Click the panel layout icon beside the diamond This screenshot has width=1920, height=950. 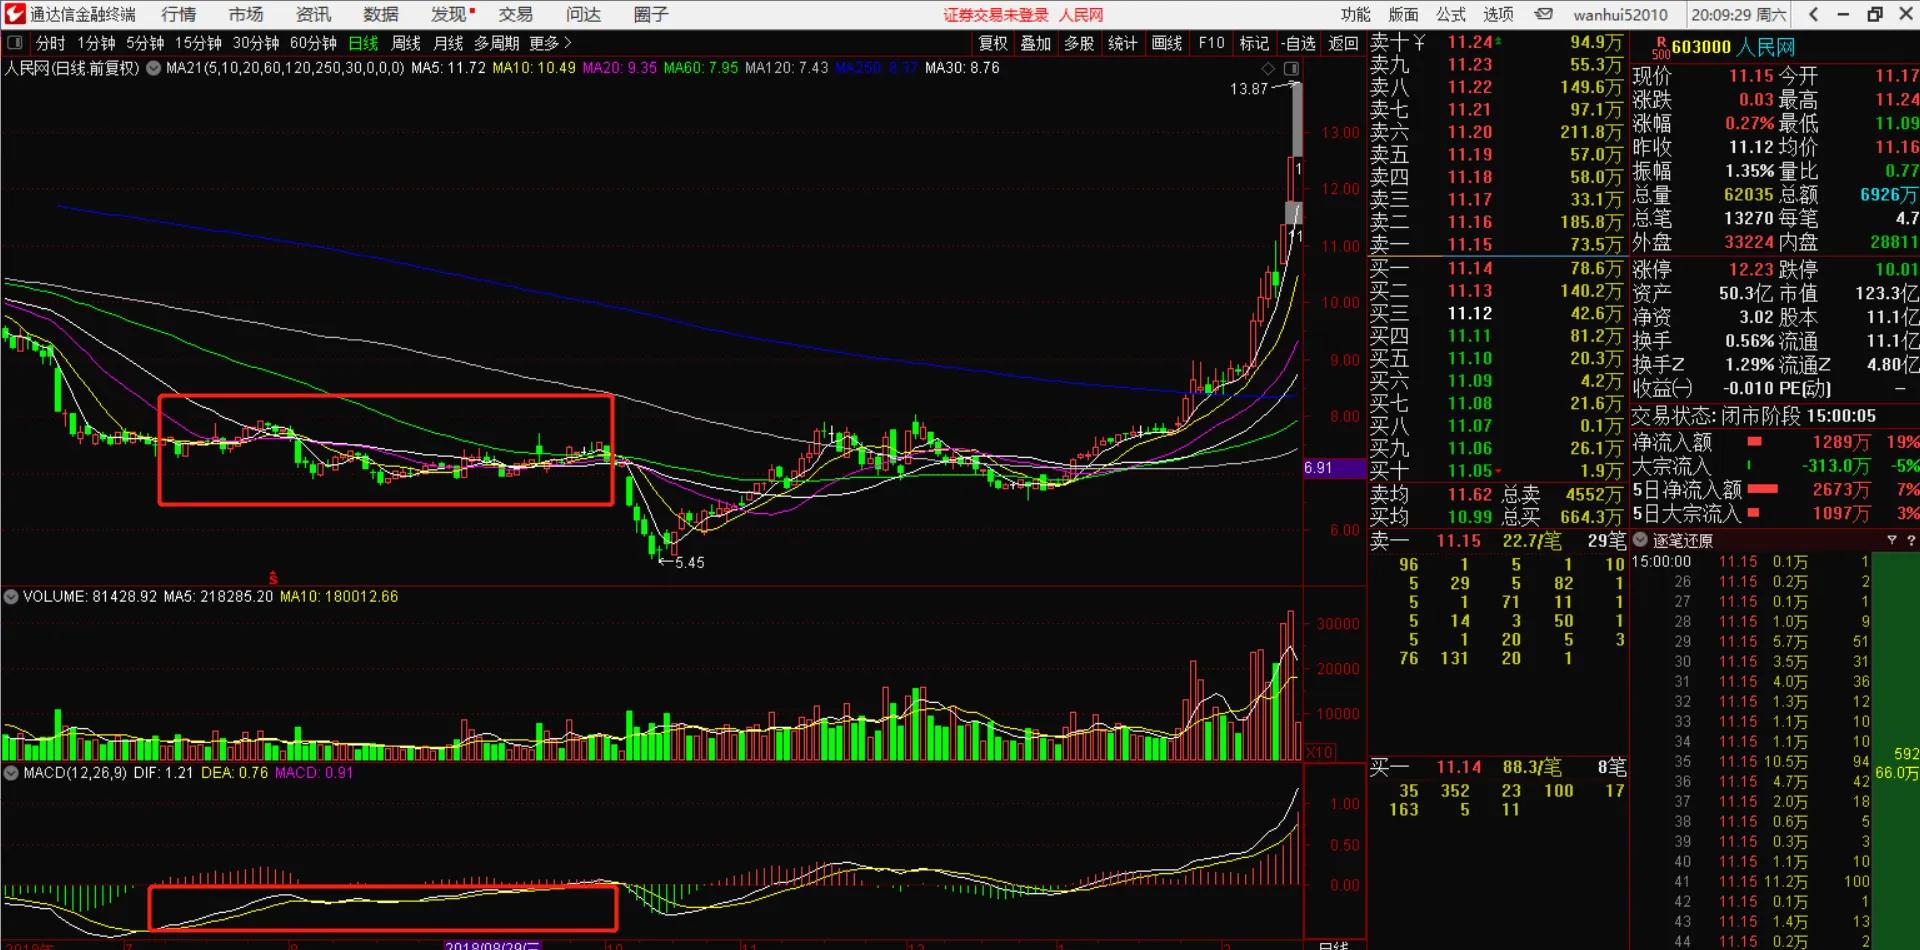1291,68
